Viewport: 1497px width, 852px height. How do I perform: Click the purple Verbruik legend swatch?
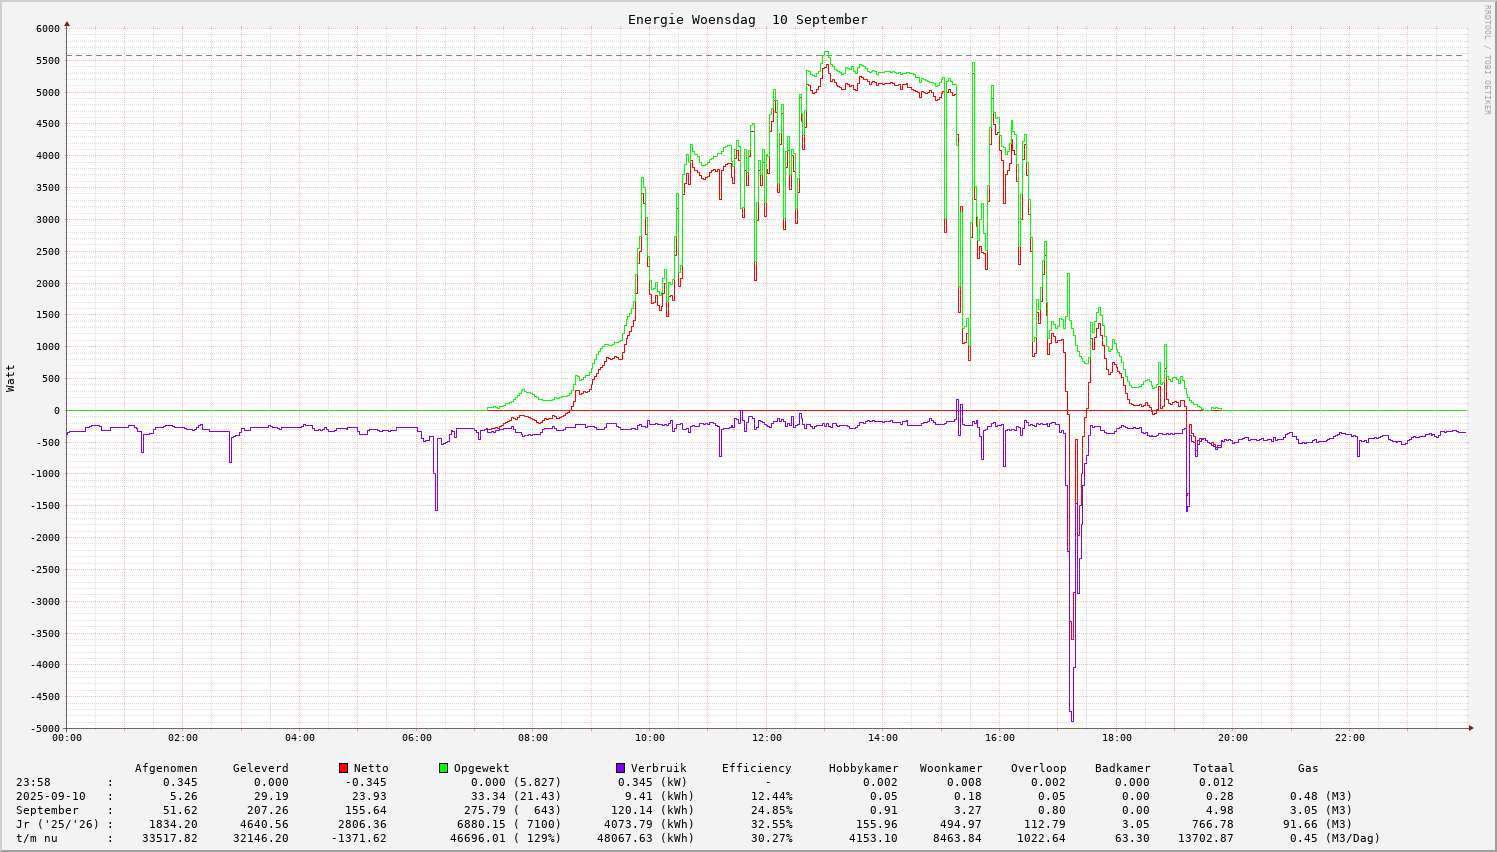point(621,768)
